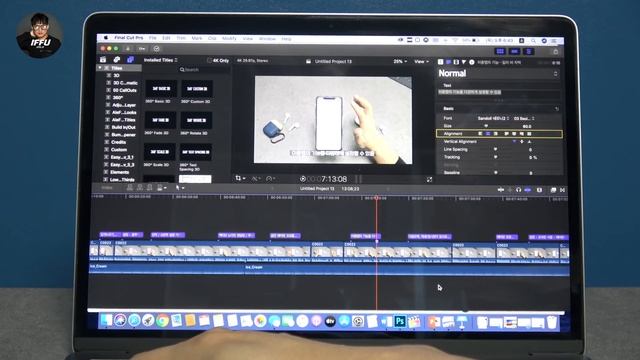Screen dimensions: 640x360
Task: Open the Final Cut Pro menu
Action: point(129,38)
